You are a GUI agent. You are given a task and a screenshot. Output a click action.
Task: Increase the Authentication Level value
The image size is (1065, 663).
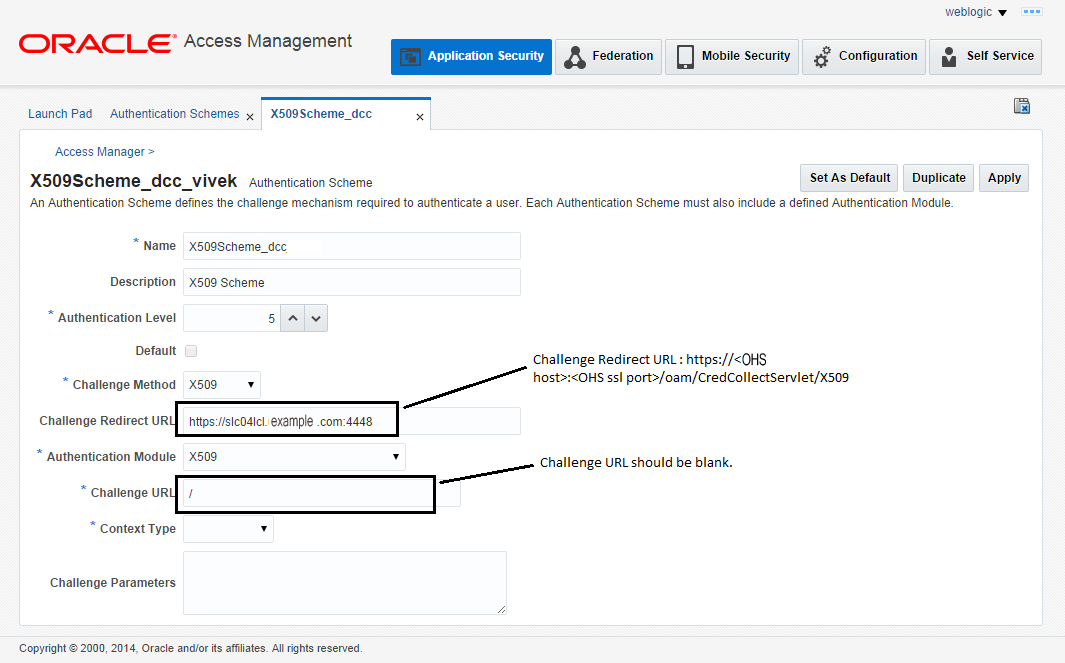(293, 319)
